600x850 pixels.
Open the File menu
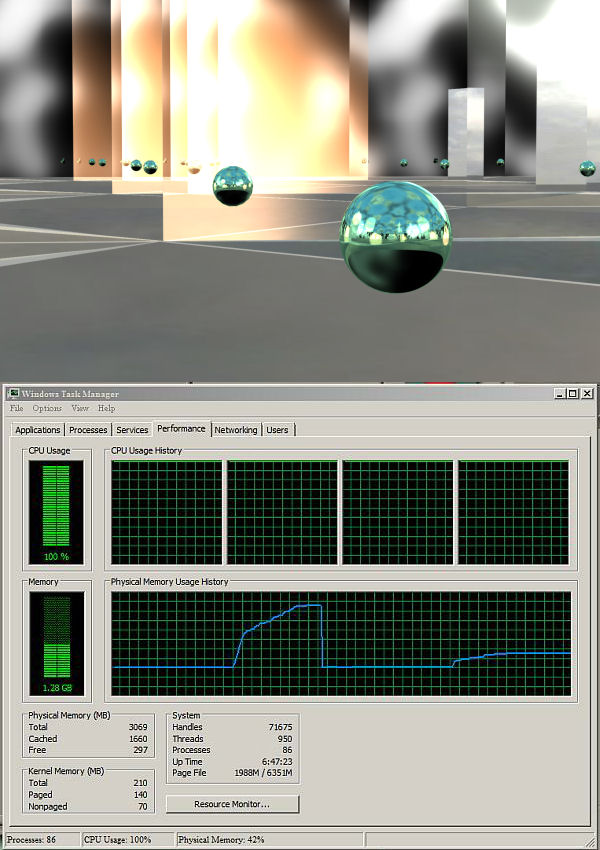[x=17, y=408]
